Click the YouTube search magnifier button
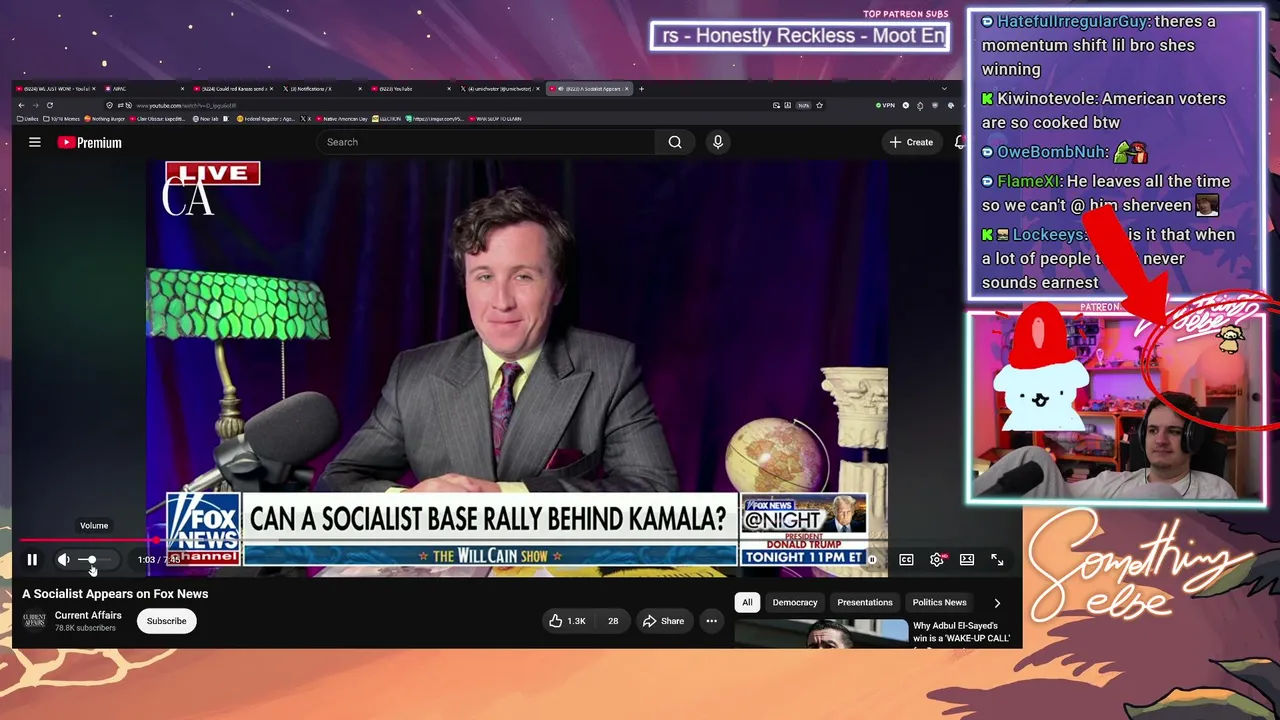Image resolution: width=1280 pixels, height=720 pixels. 675,142
